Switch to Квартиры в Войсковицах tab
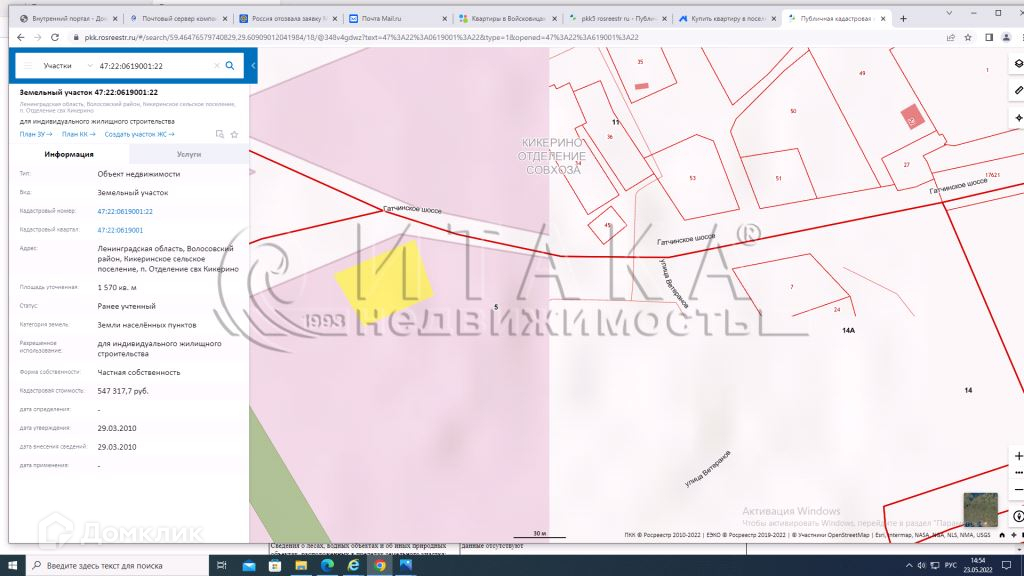Screen dimensions: 1024x576 (507, 19)
